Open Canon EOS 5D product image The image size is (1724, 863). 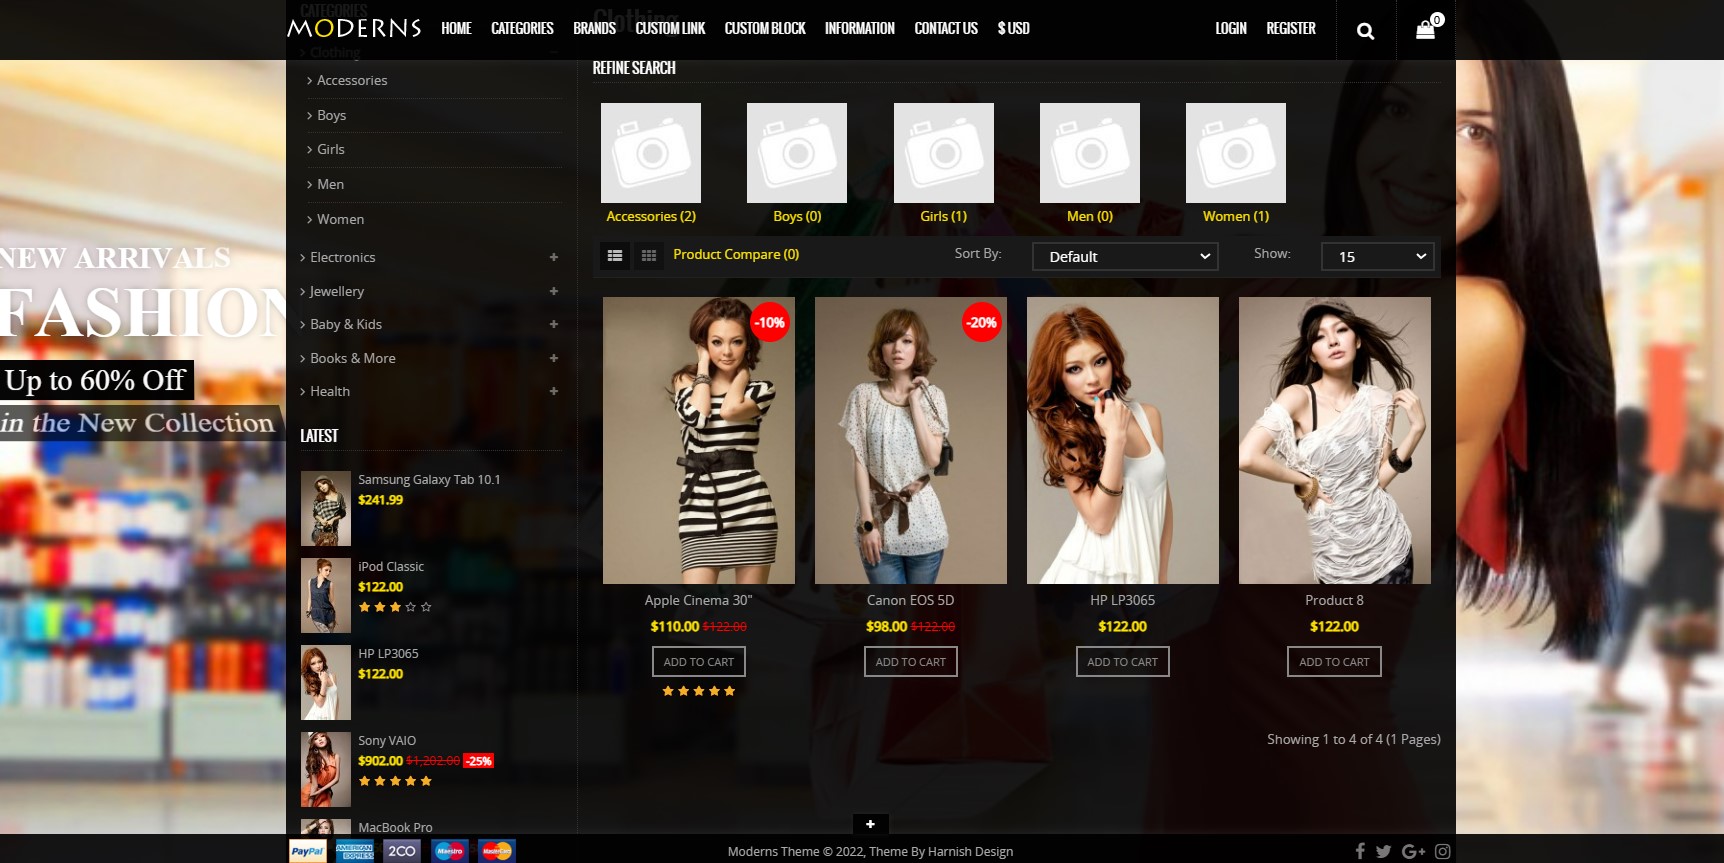(x=911, y=440)
